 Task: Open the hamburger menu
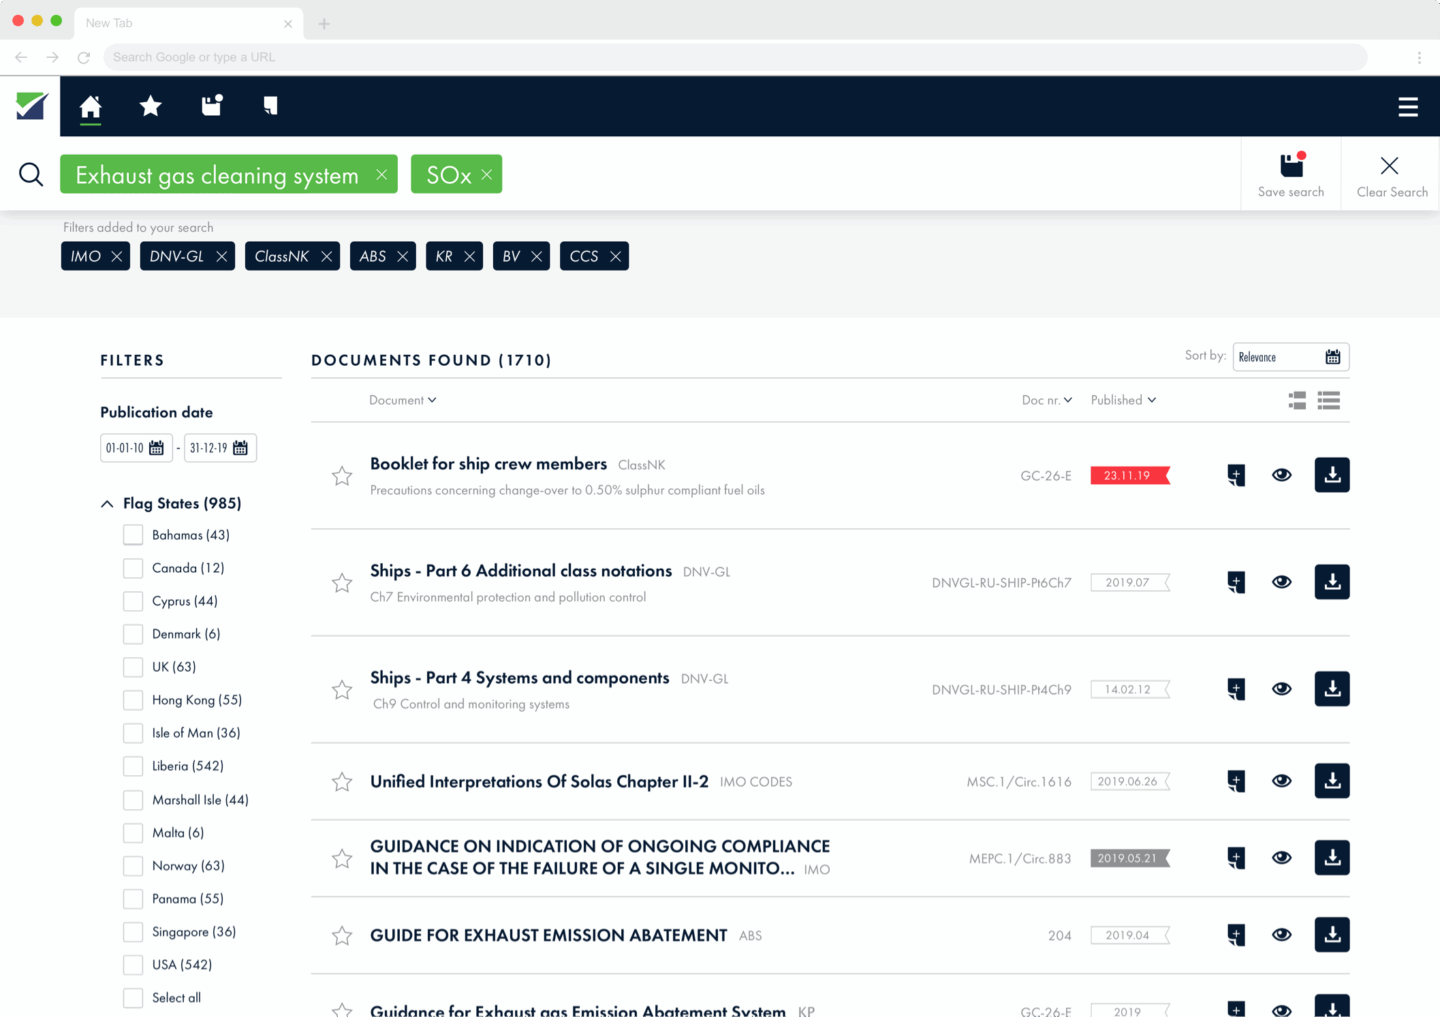click(x=1407, y=107)
